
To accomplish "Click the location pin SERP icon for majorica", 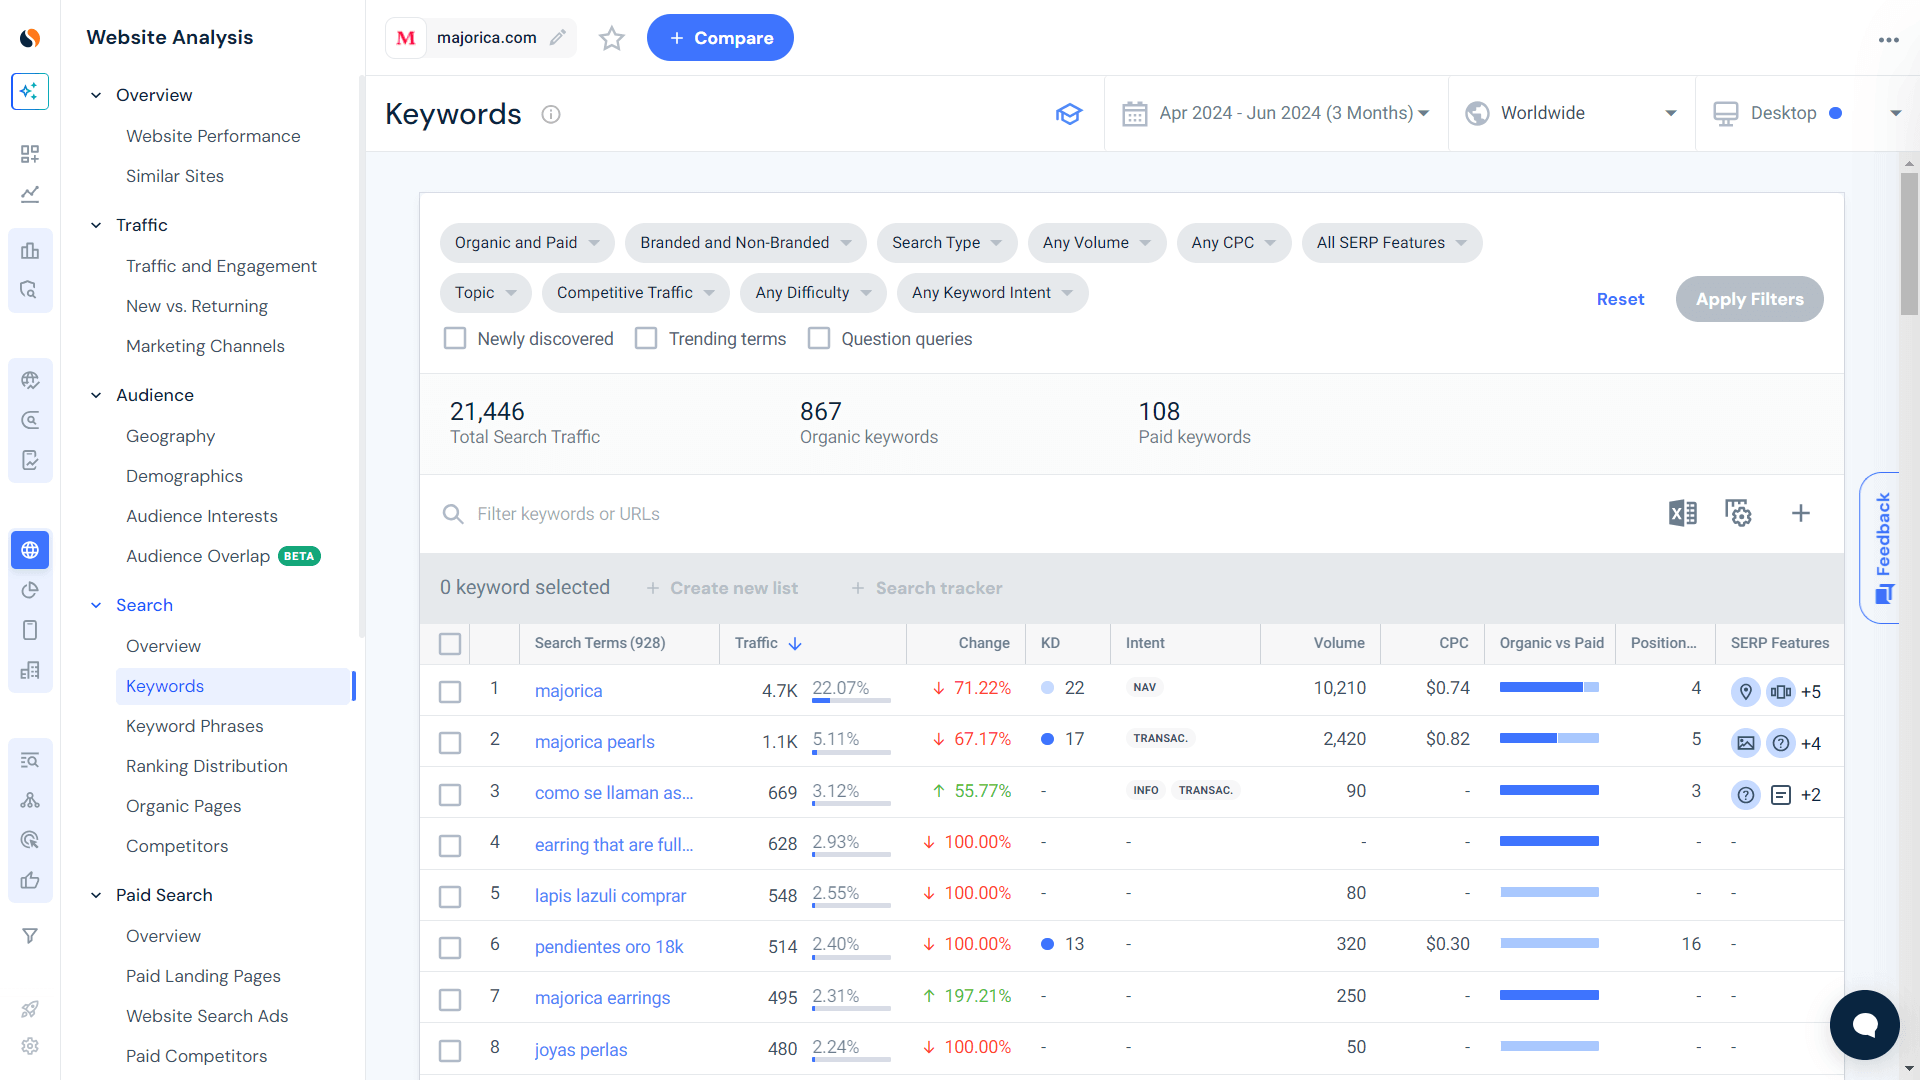I will pos(1745,691).
